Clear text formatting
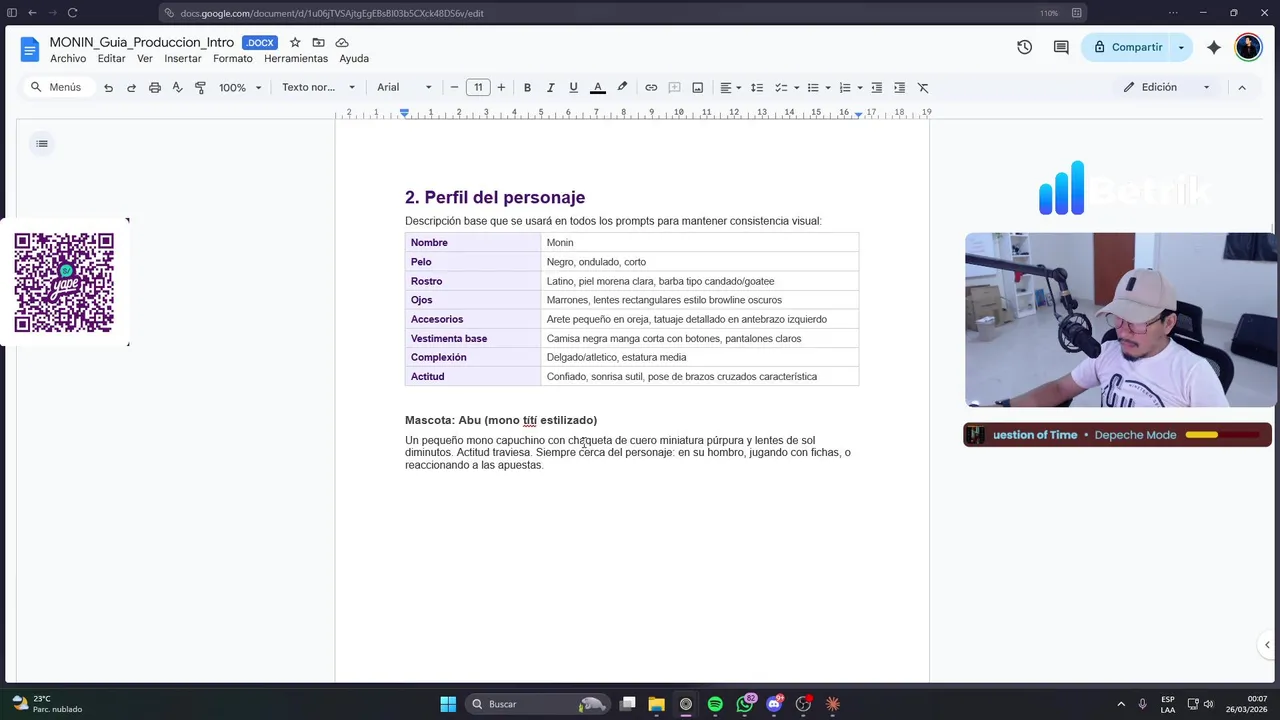 coord(923,88)
